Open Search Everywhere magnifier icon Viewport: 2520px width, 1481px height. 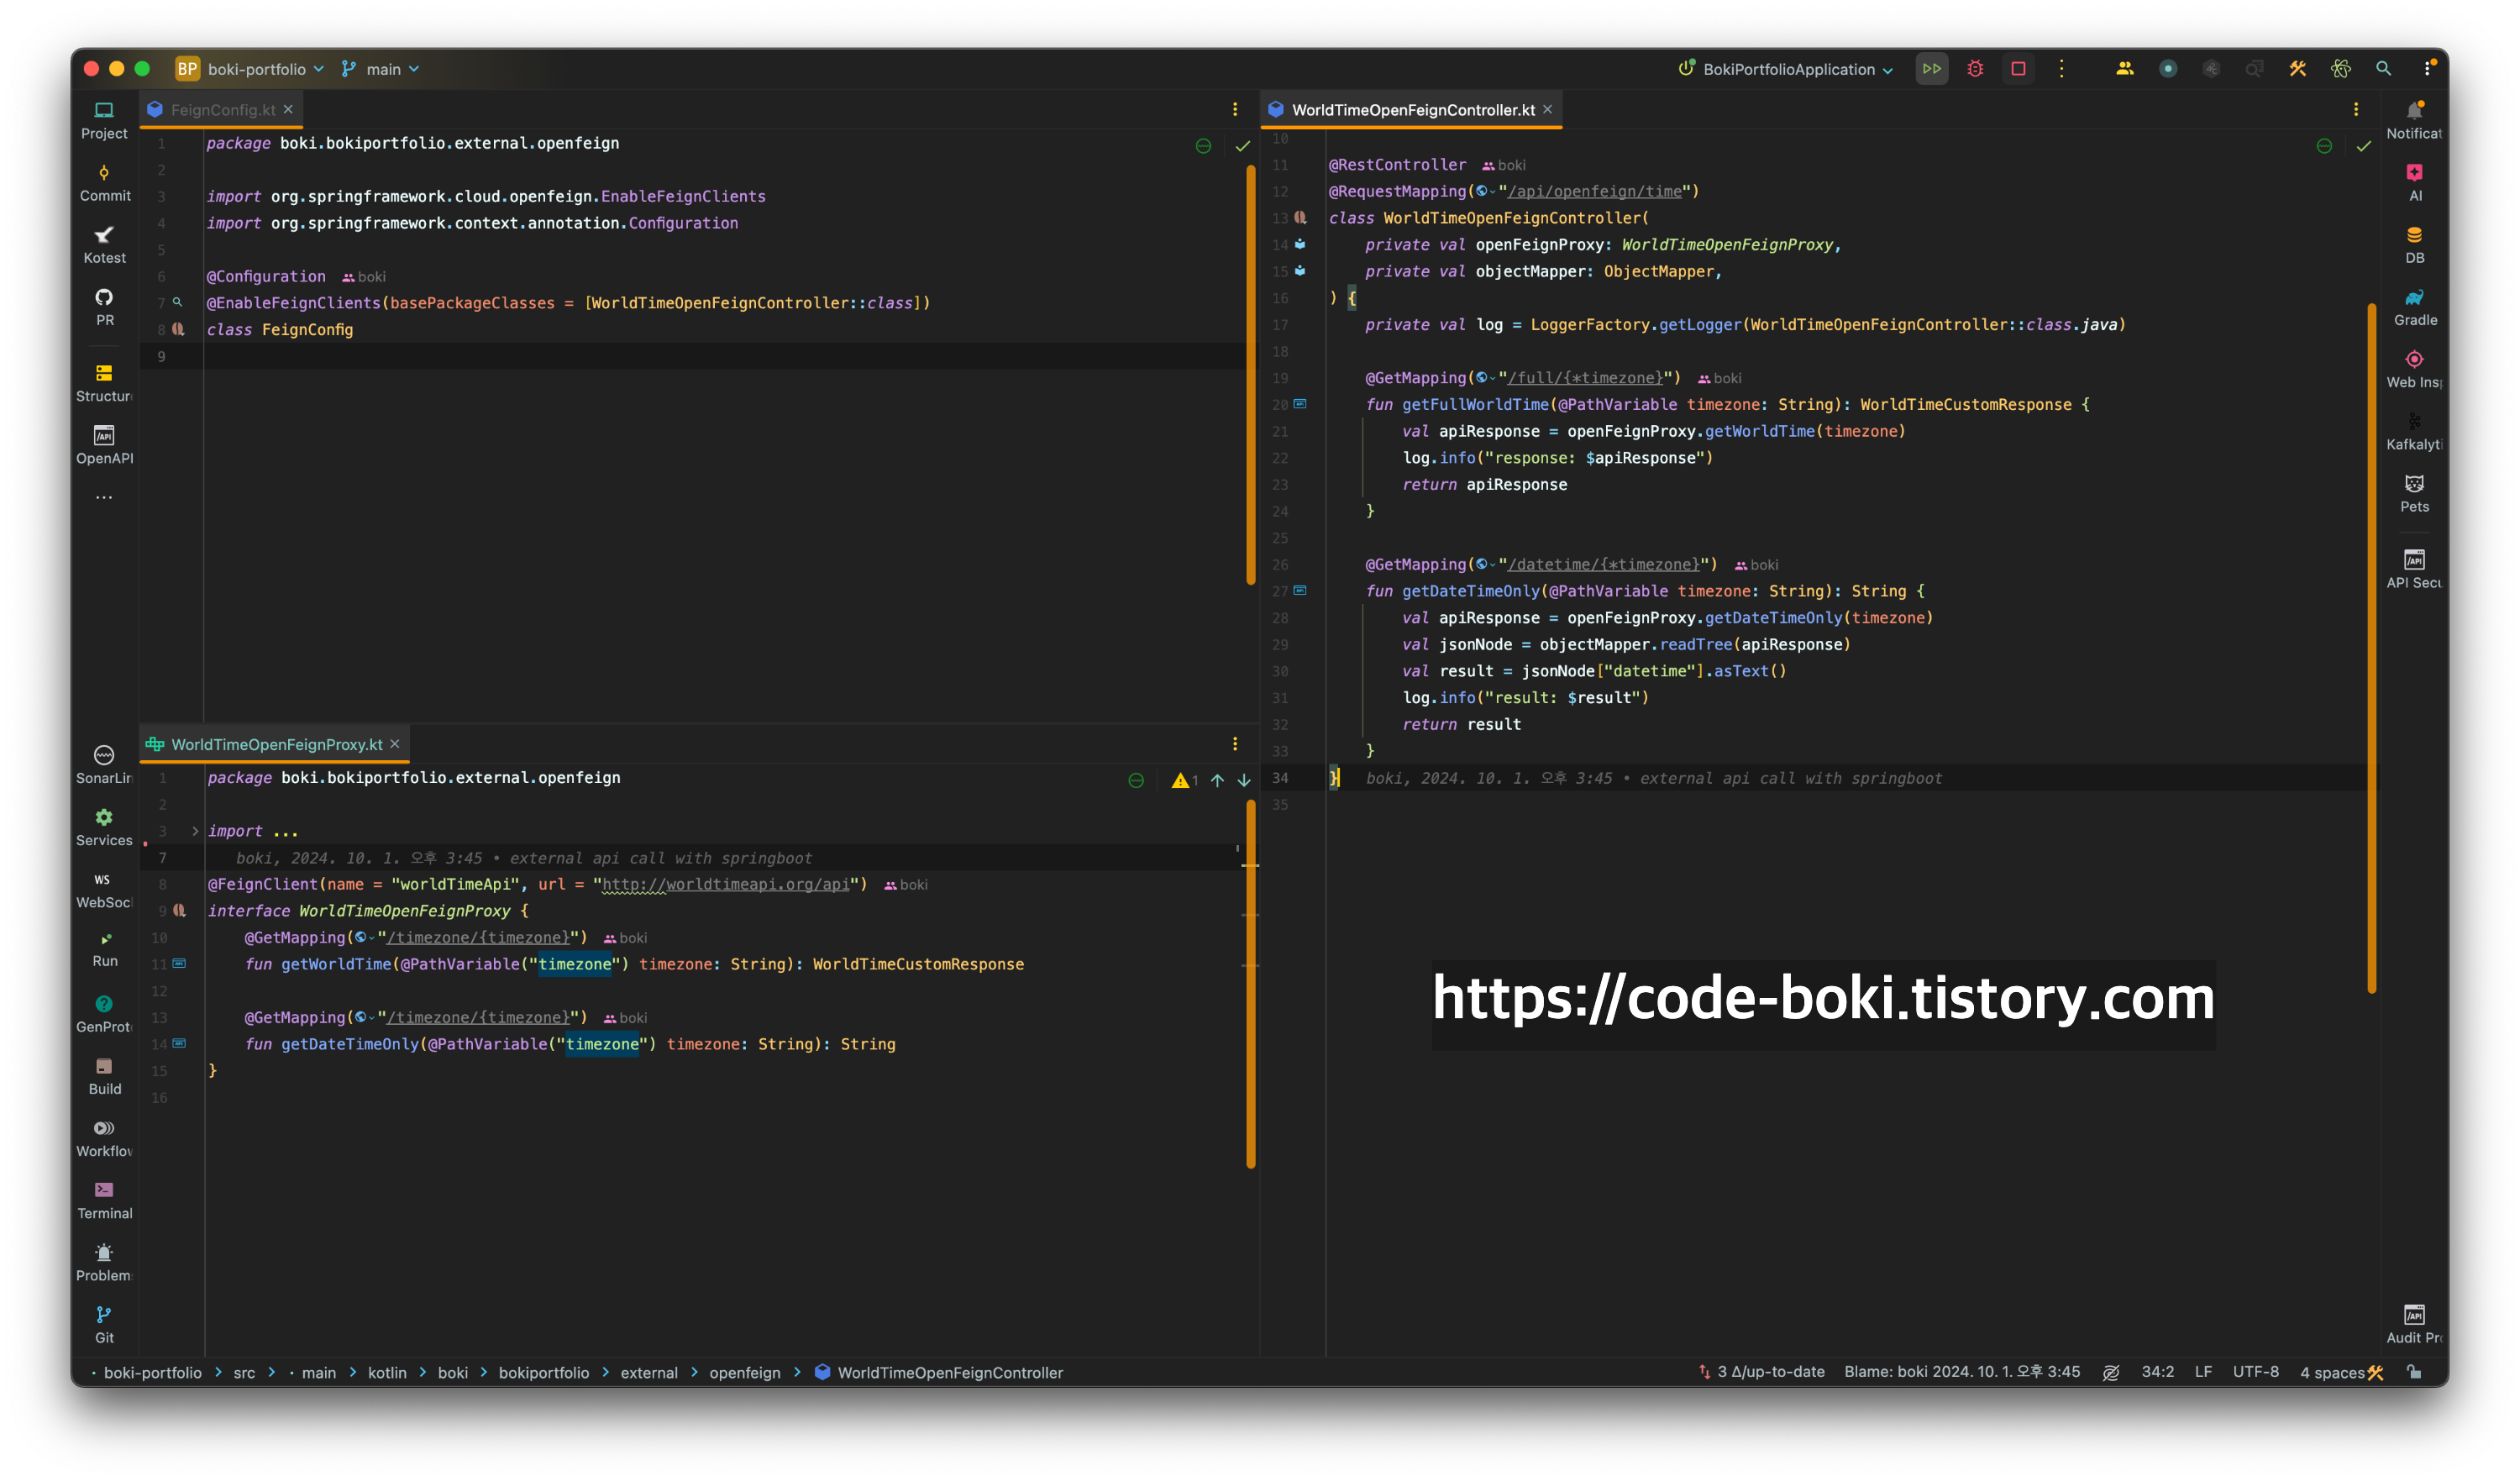pos(2383,69)
